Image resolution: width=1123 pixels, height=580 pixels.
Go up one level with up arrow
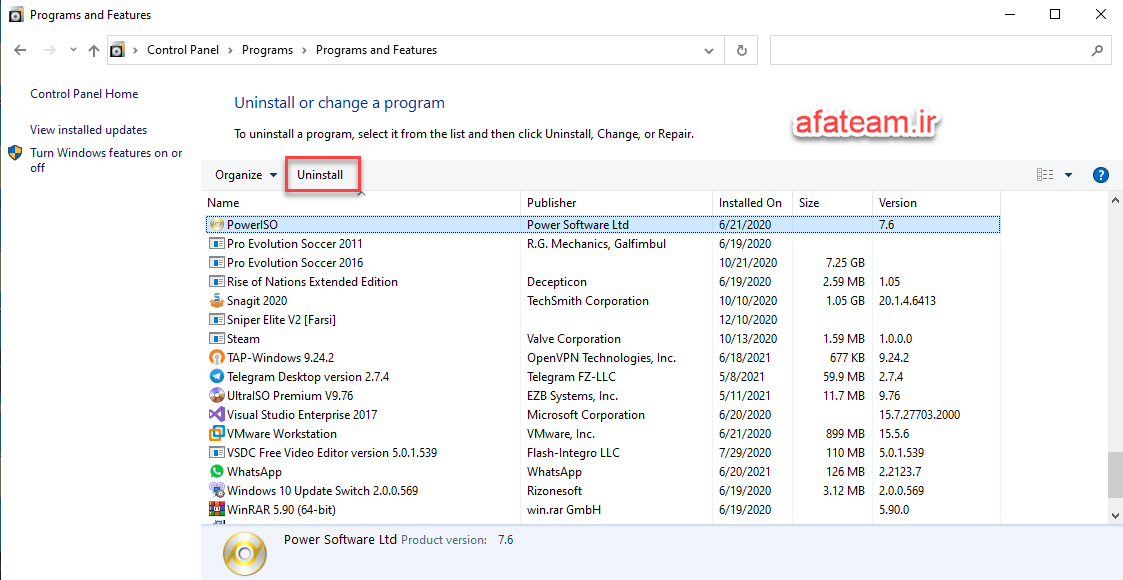pyautogui.click(x=94, y=50)
